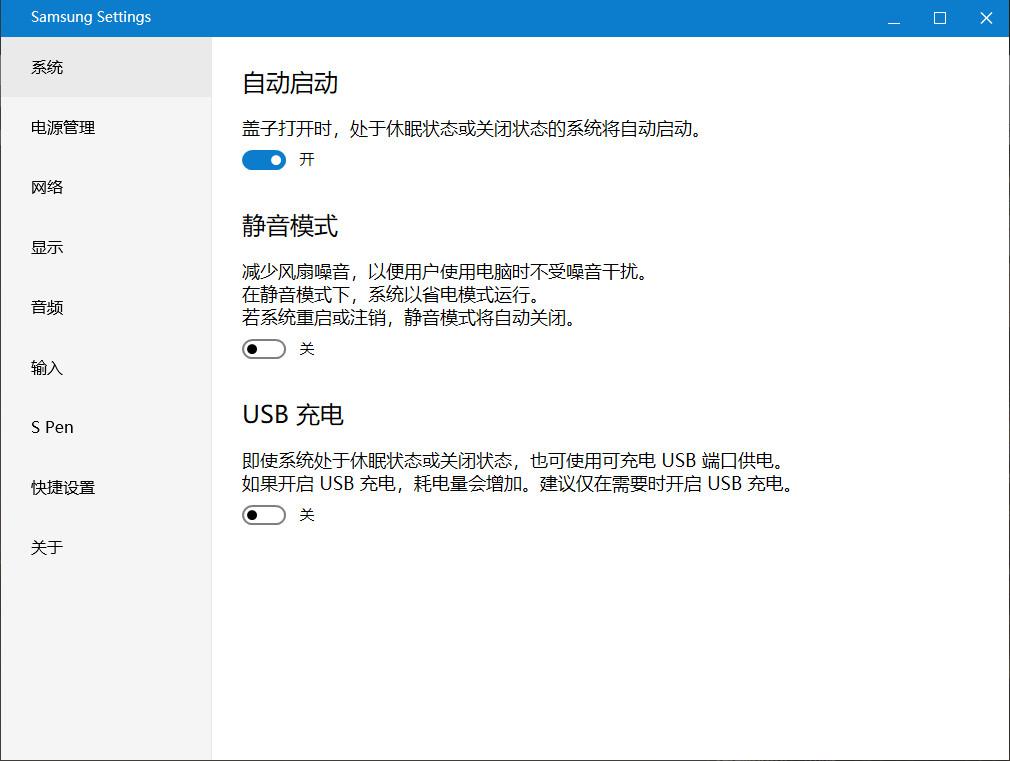This screenshot has height=761, width=1010.
Task: Maximize the Samsung Settings window
Action: point(938,17)
